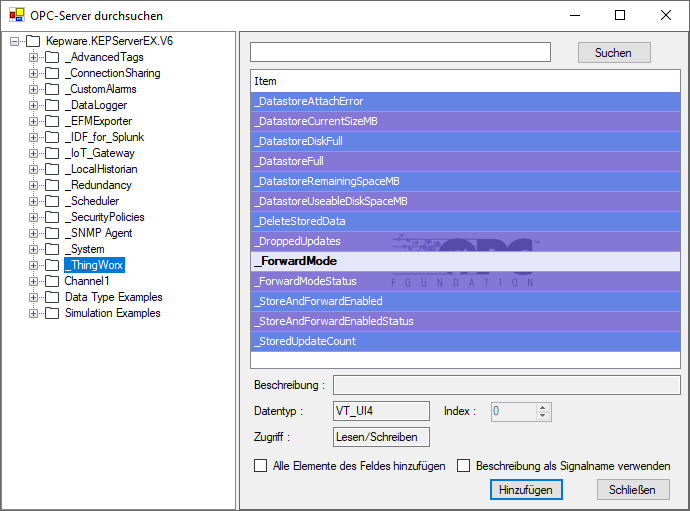Click the Beschreibung text field
Screen dimensions: 690x511
pyautogui.click(x=506, y=385)
